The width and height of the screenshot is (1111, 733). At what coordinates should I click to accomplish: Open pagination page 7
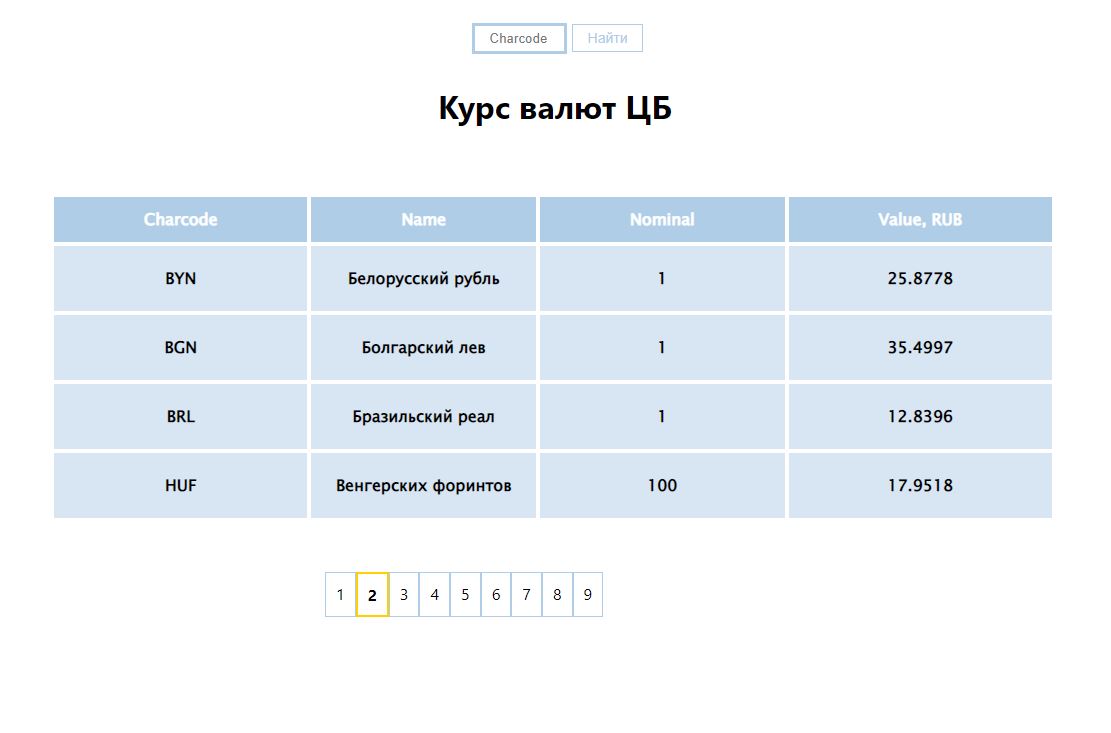526,595
